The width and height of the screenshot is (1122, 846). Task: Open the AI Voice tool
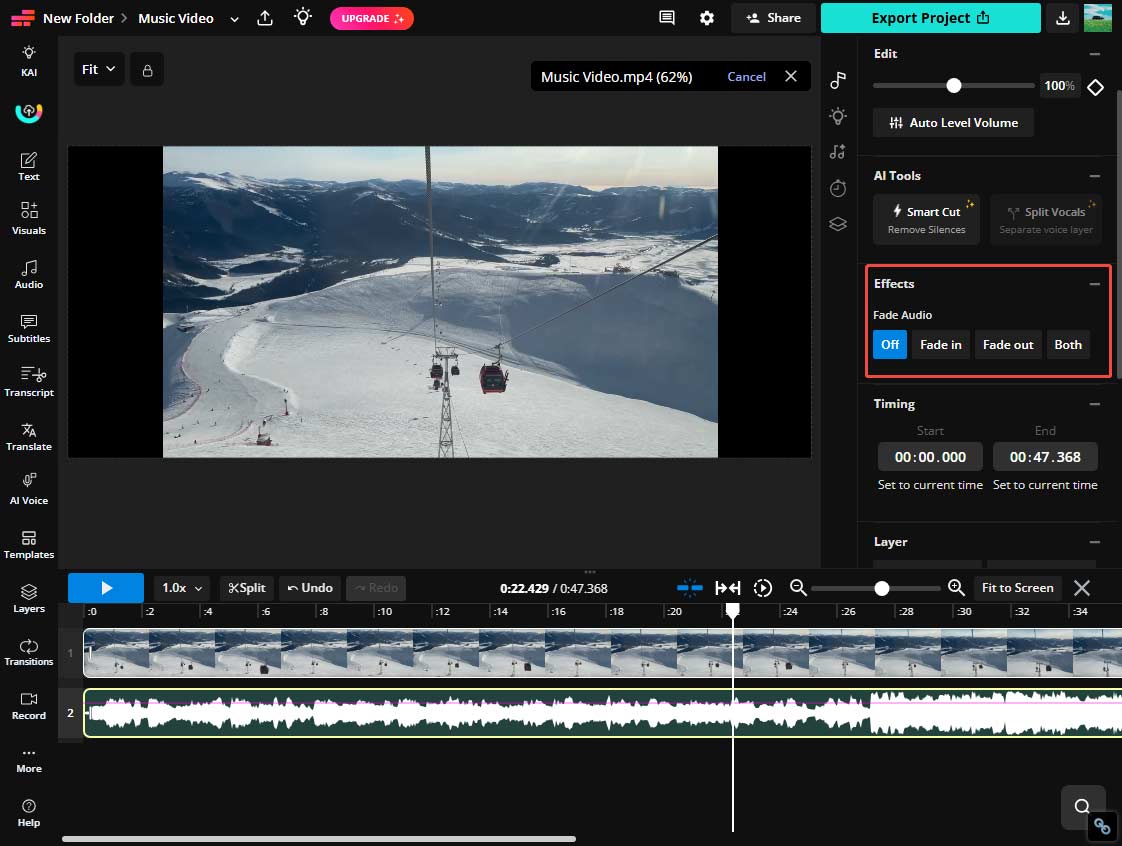(29, 490)
